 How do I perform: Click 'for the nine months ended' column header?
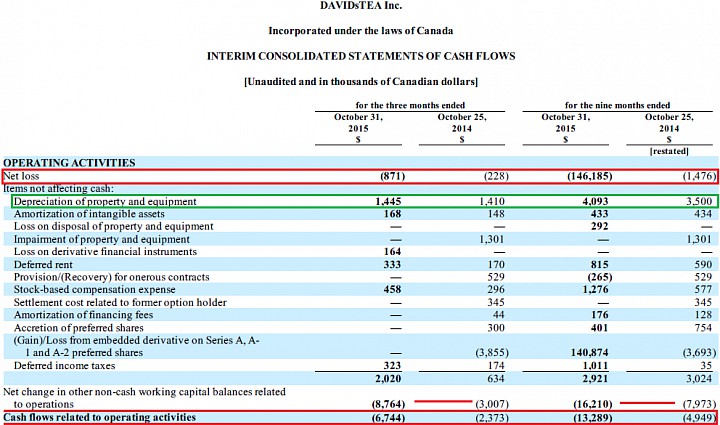(617, 105)
